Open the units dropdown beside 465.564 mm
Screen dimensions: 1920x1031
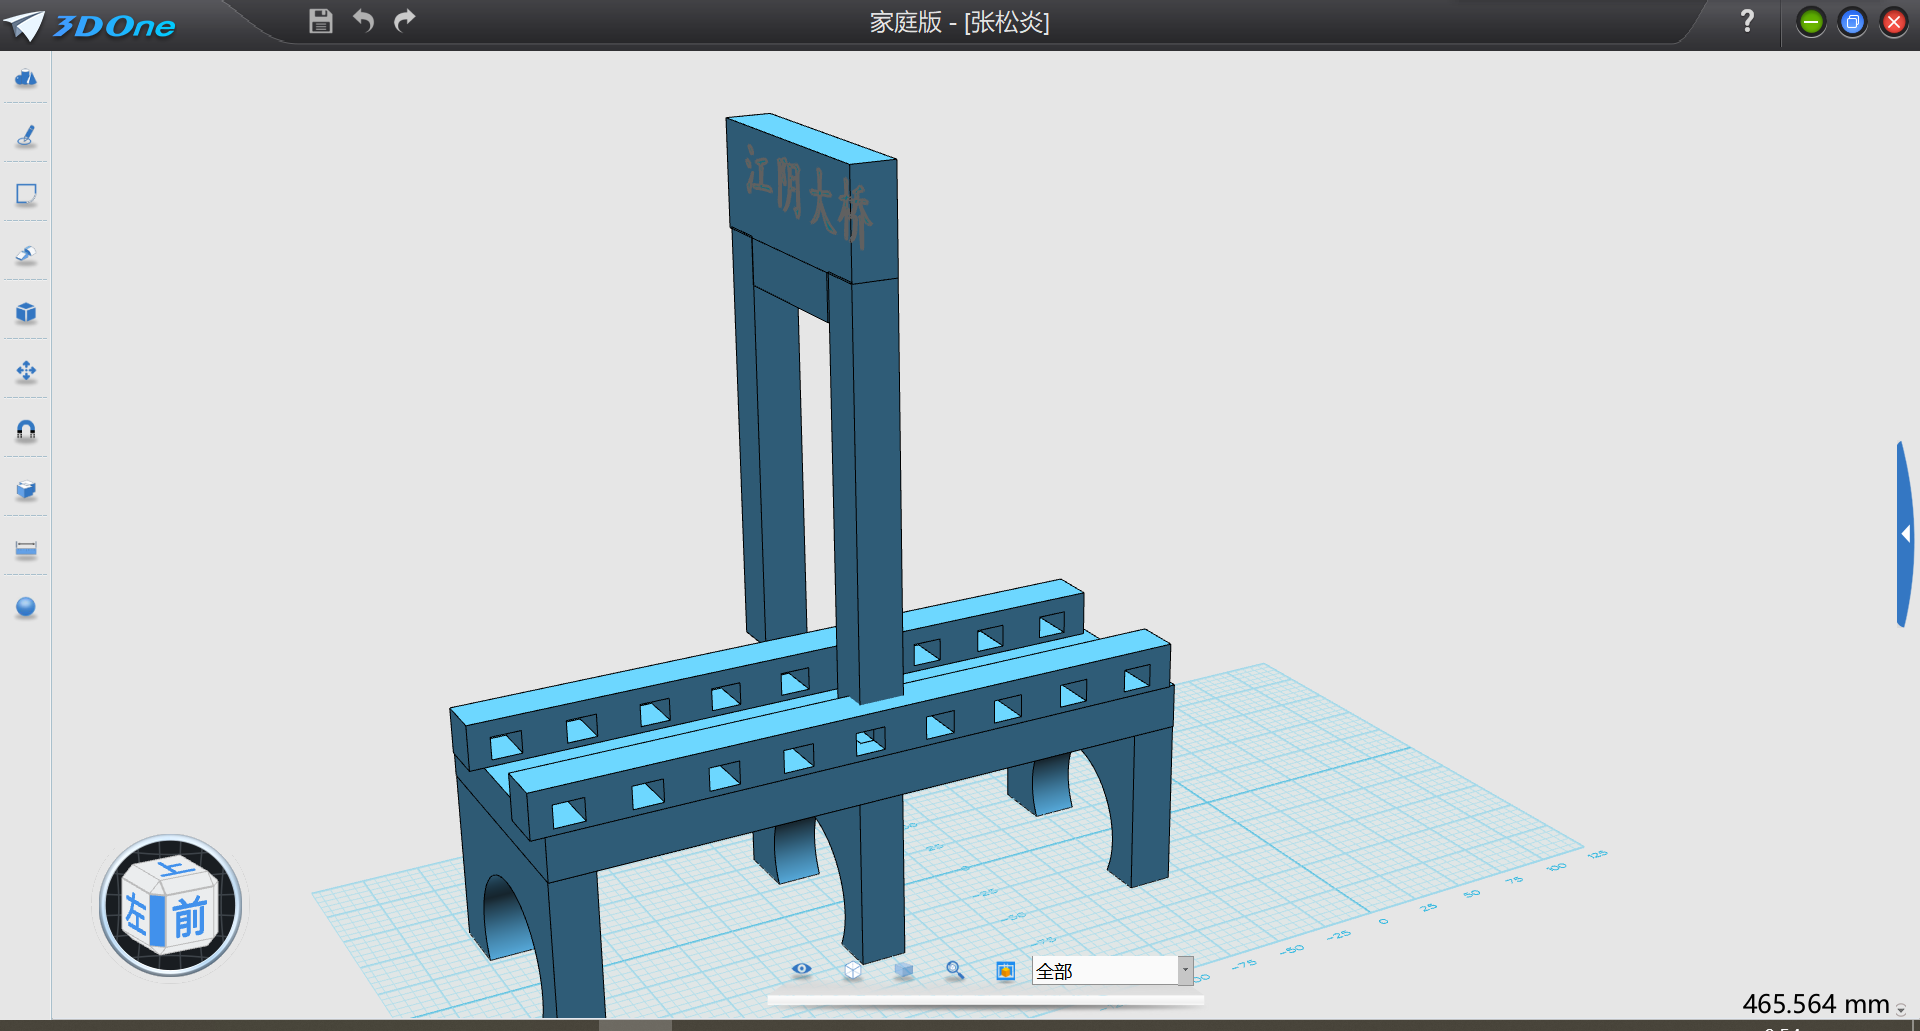(x=1901, y=1010)
